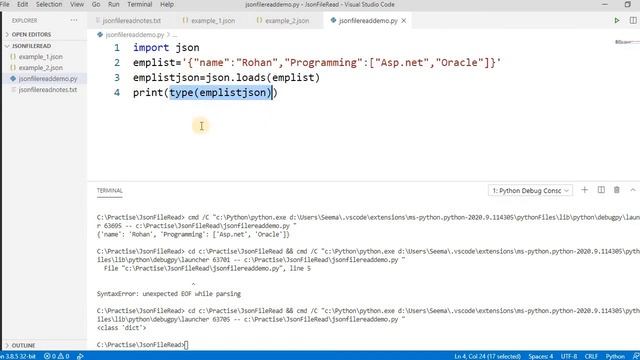Click the import json line in editor
Image resolution: width=640 pixels, height=360 pixels.
[166, 48]
